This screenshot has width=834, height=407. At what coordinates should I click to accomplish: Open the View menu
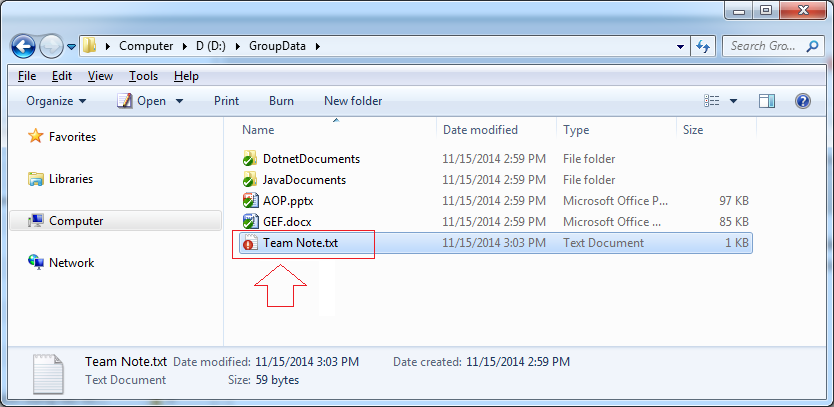point(100,76)
